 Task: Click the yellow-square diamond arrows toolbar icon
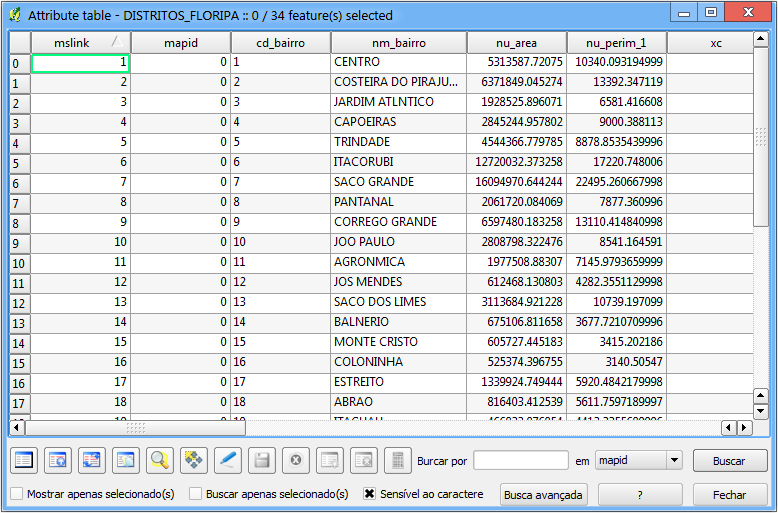coord(194,460)
